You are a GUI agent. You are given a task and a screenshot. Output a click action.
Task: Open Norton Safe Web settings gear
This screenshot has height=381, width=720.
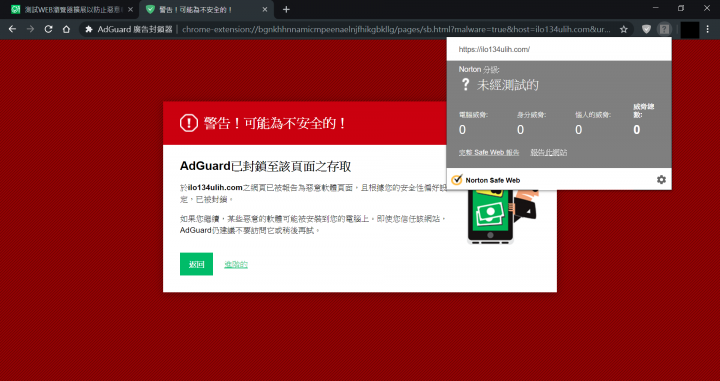point(661,180)
